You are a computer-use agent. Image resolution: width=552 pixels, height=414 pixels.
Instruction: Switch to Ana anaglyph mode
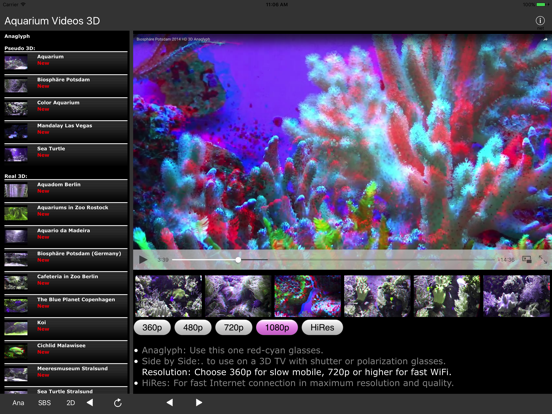click(x=18, y=403)
